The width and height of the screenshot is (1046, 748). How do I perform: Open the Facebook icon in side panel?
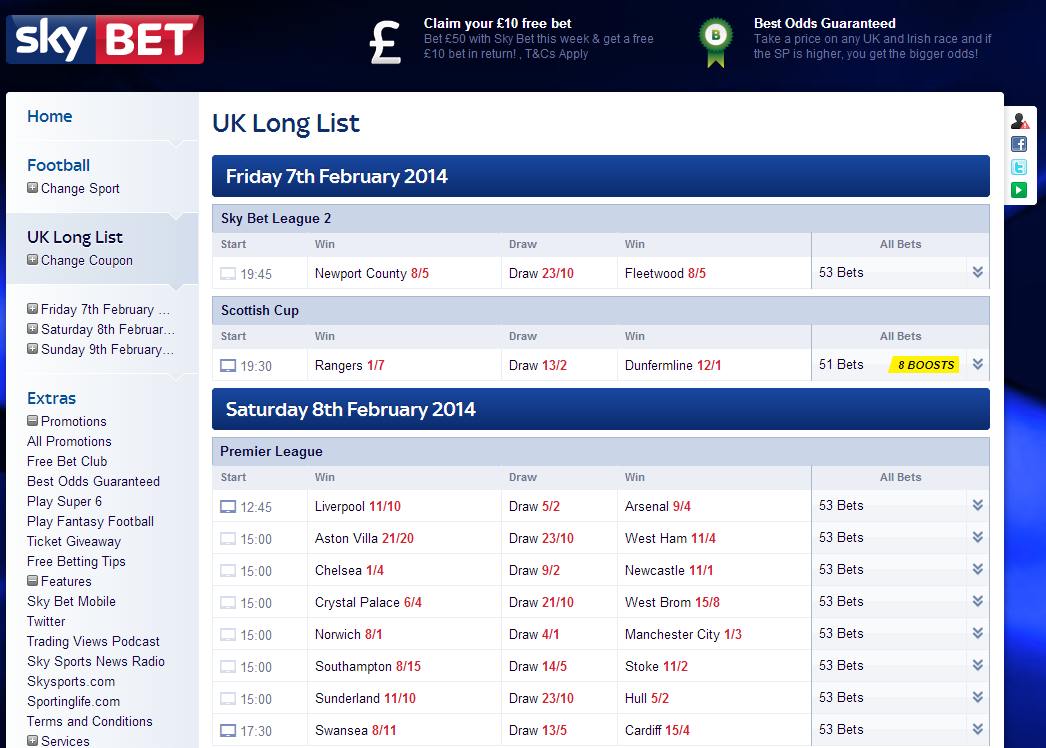[1019, 144]
